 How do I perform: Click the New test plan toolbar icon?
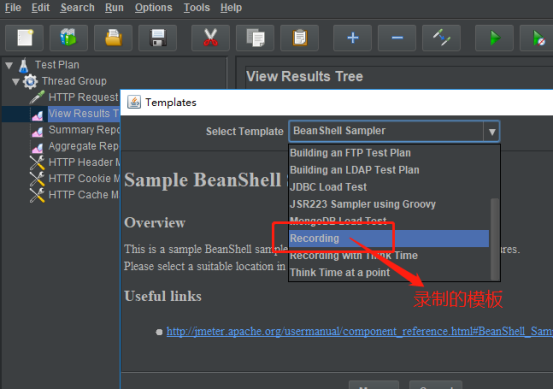click(x=24, y=38)
